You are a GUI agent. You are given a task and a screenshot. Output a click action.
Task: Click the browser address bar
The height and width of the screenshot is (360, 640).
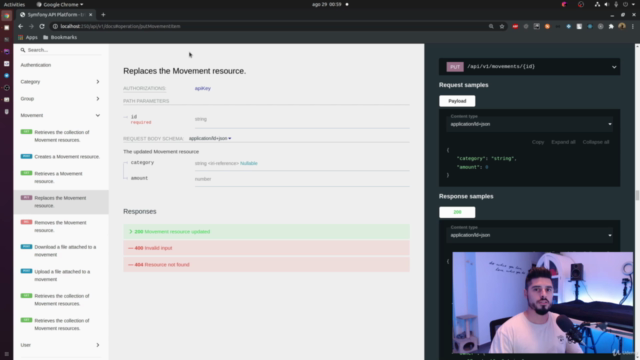pyautogui.click(x=269, y=26)
